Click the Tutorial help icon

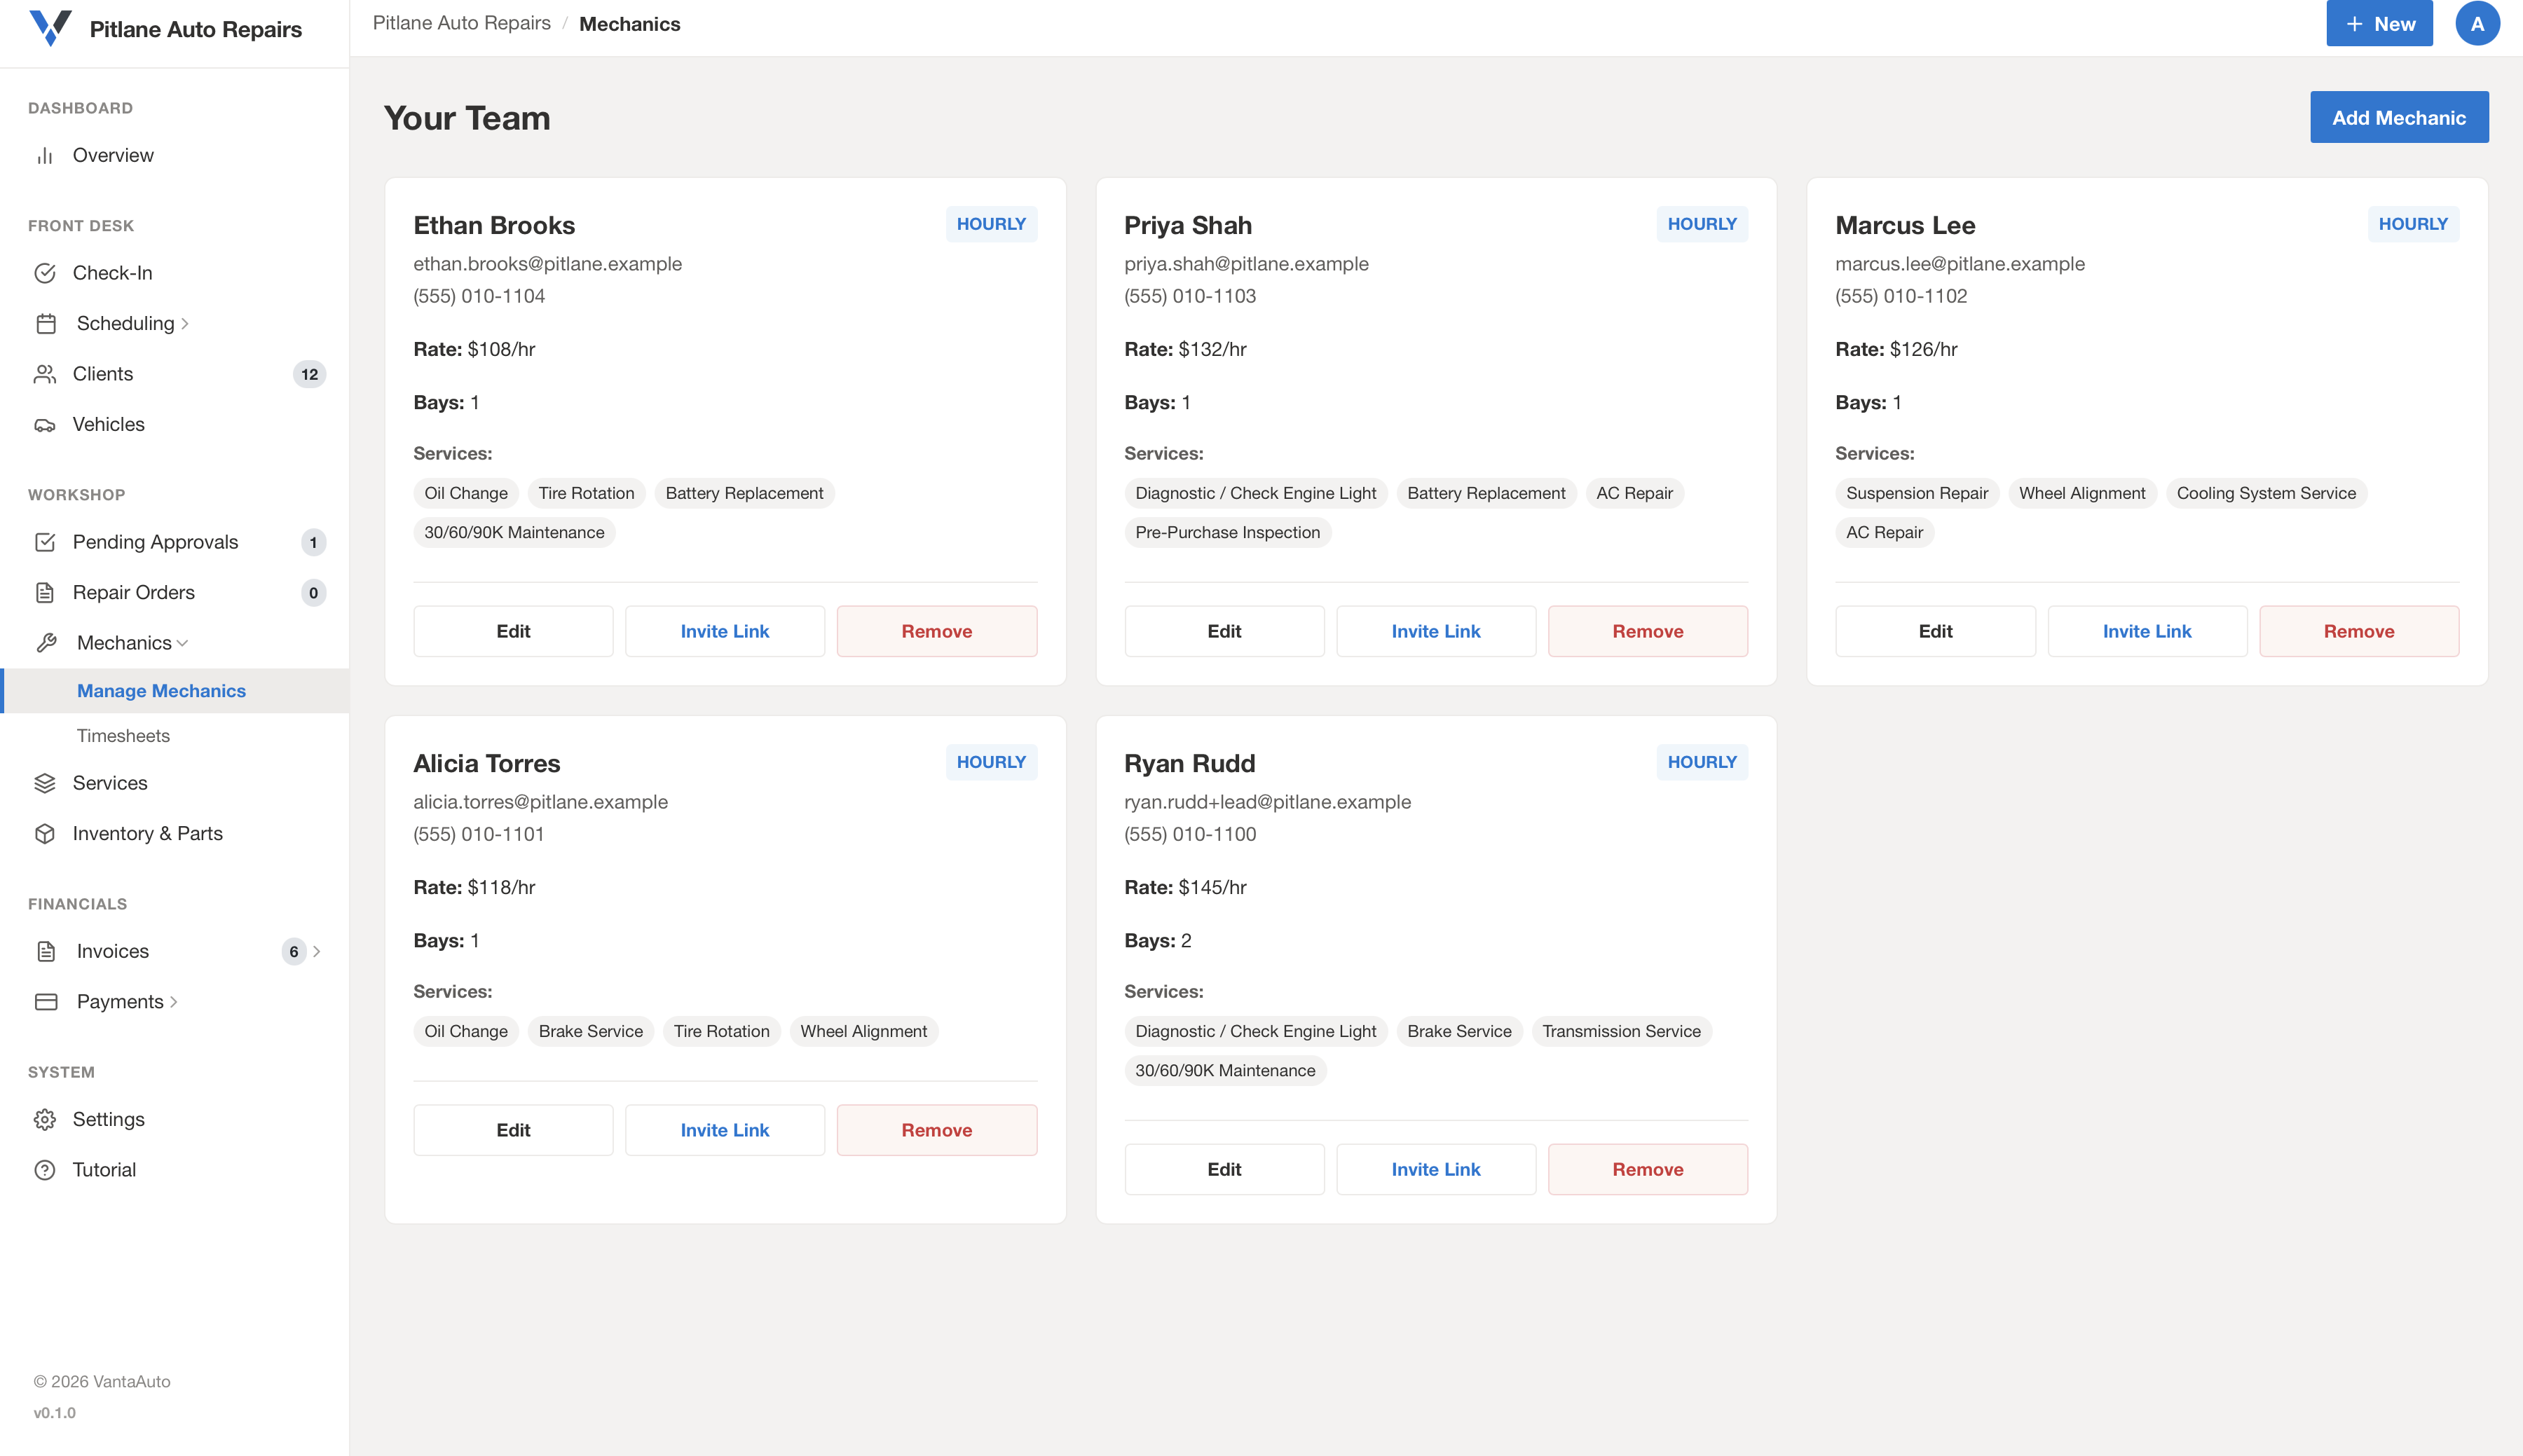pos(45,1170)
